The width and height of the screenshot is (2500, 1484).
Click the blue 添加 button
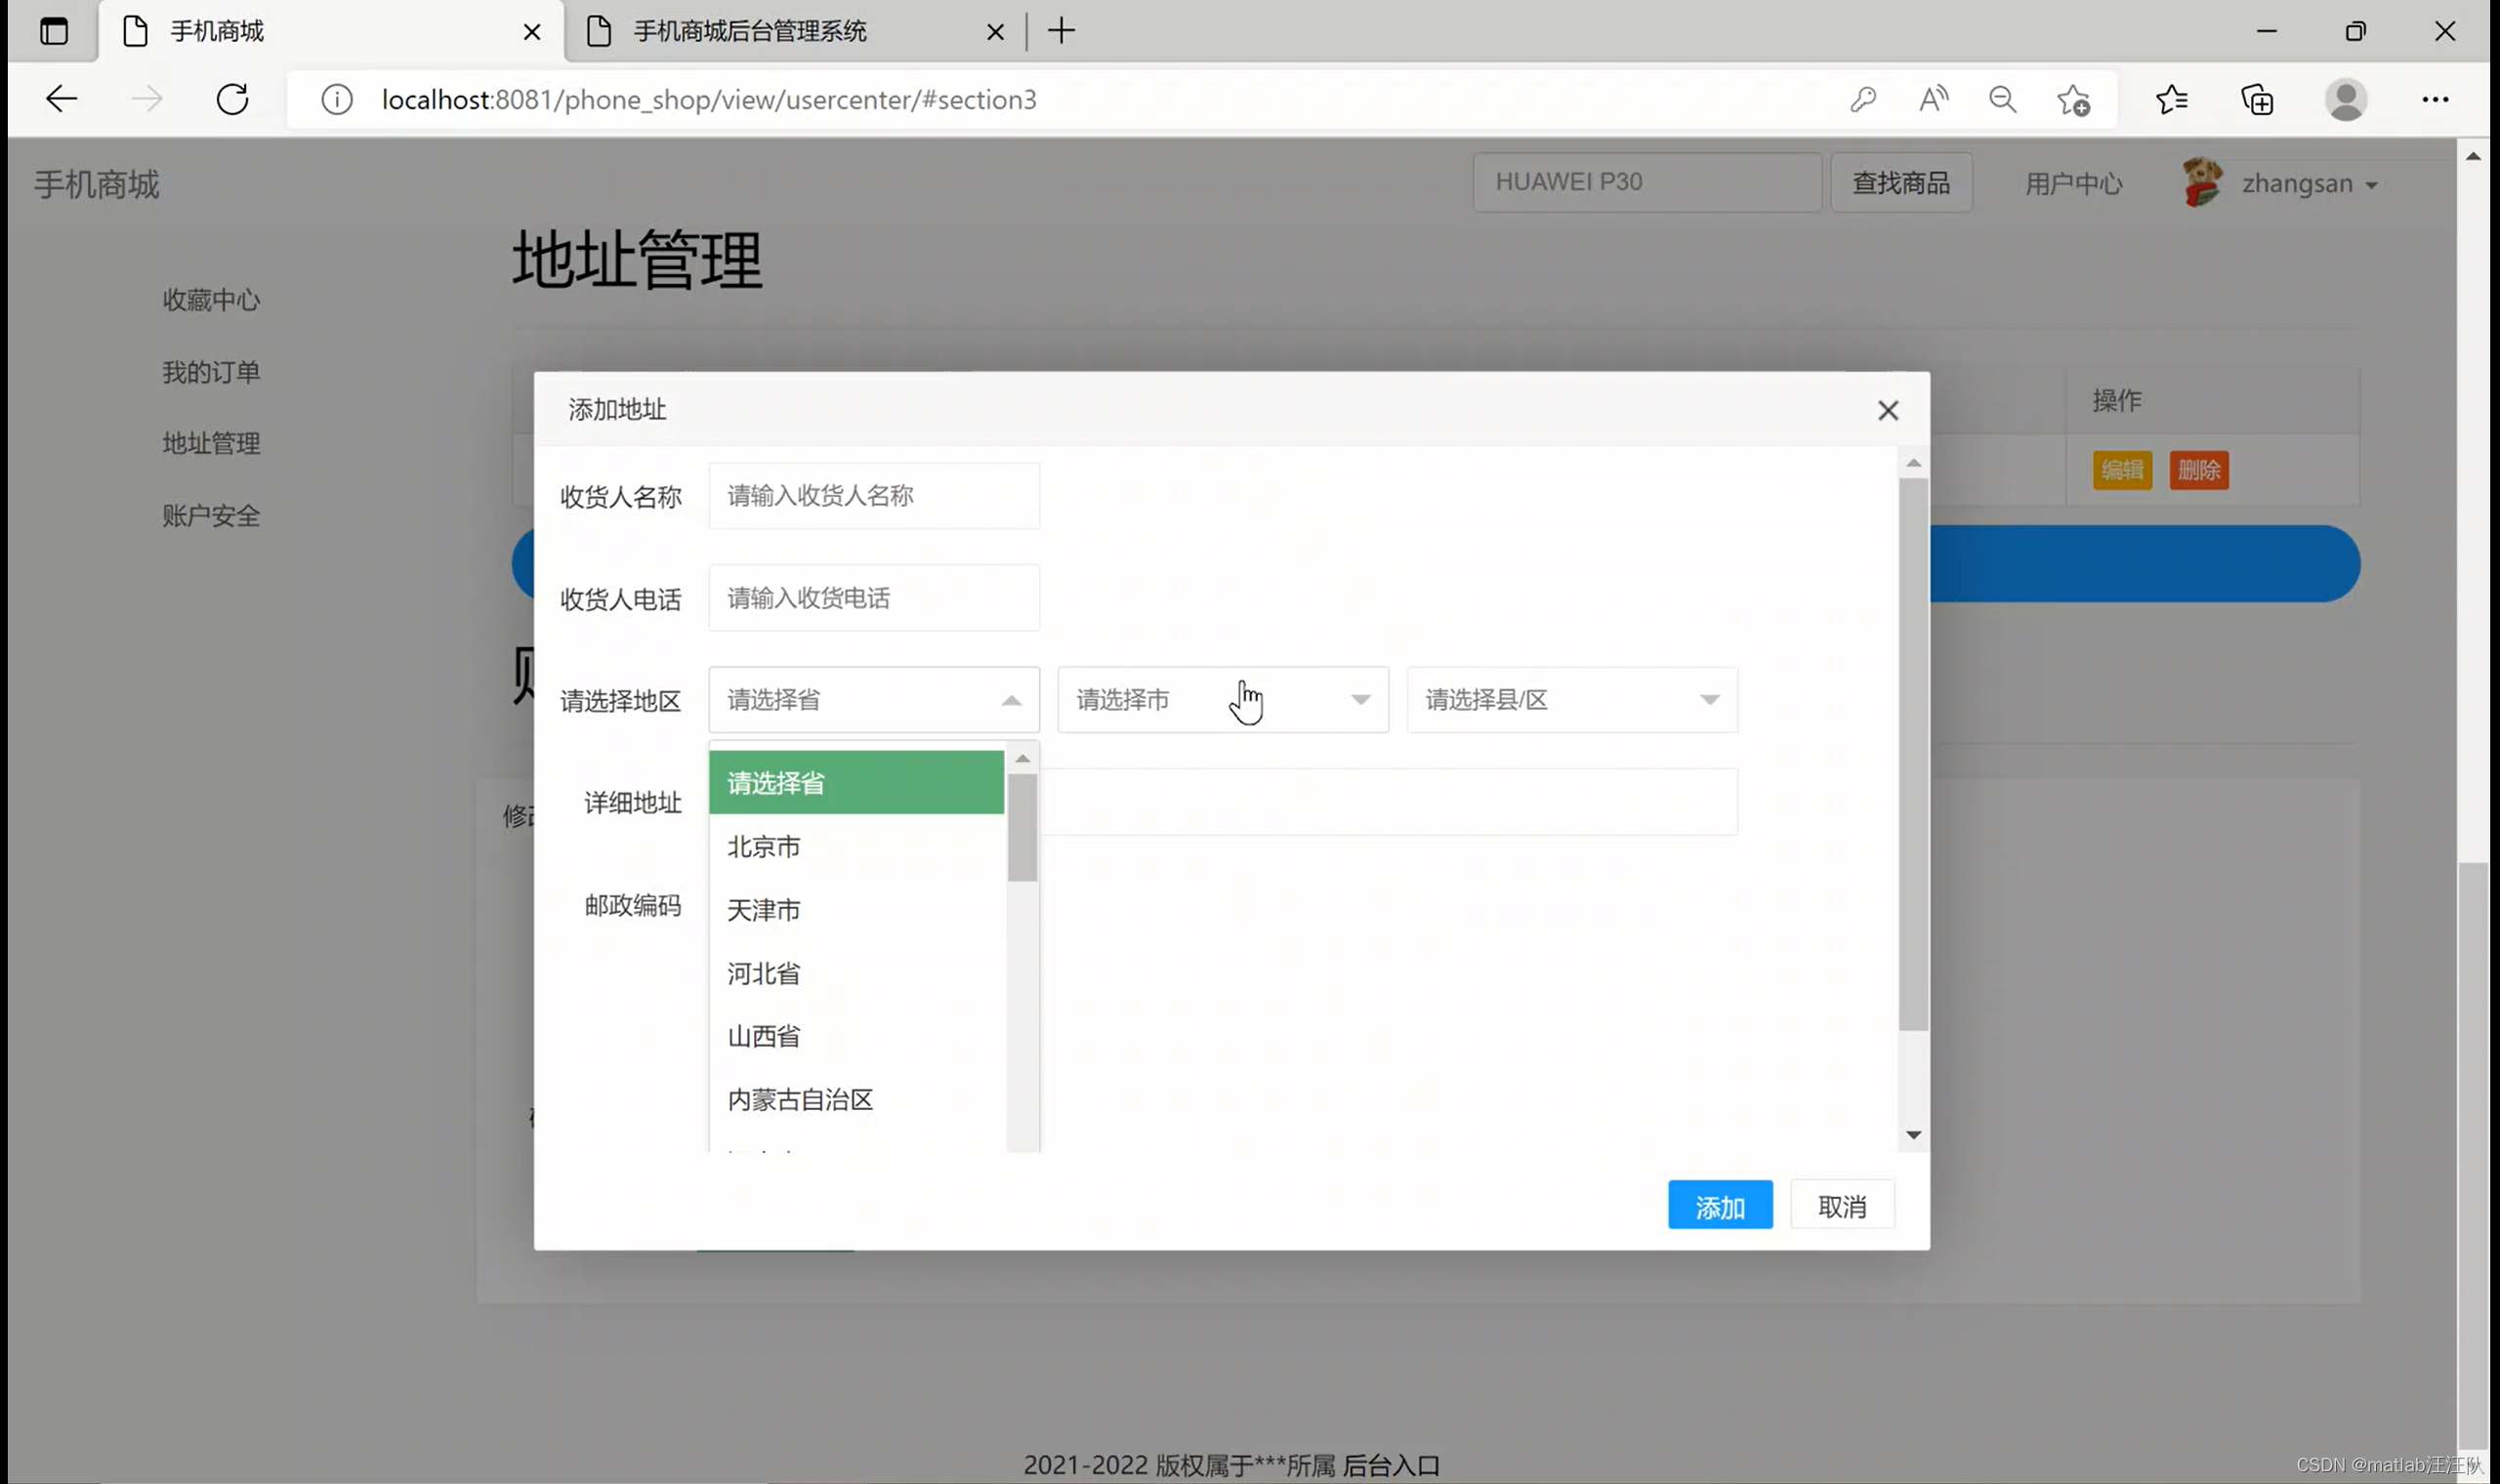[1719, 1206]
